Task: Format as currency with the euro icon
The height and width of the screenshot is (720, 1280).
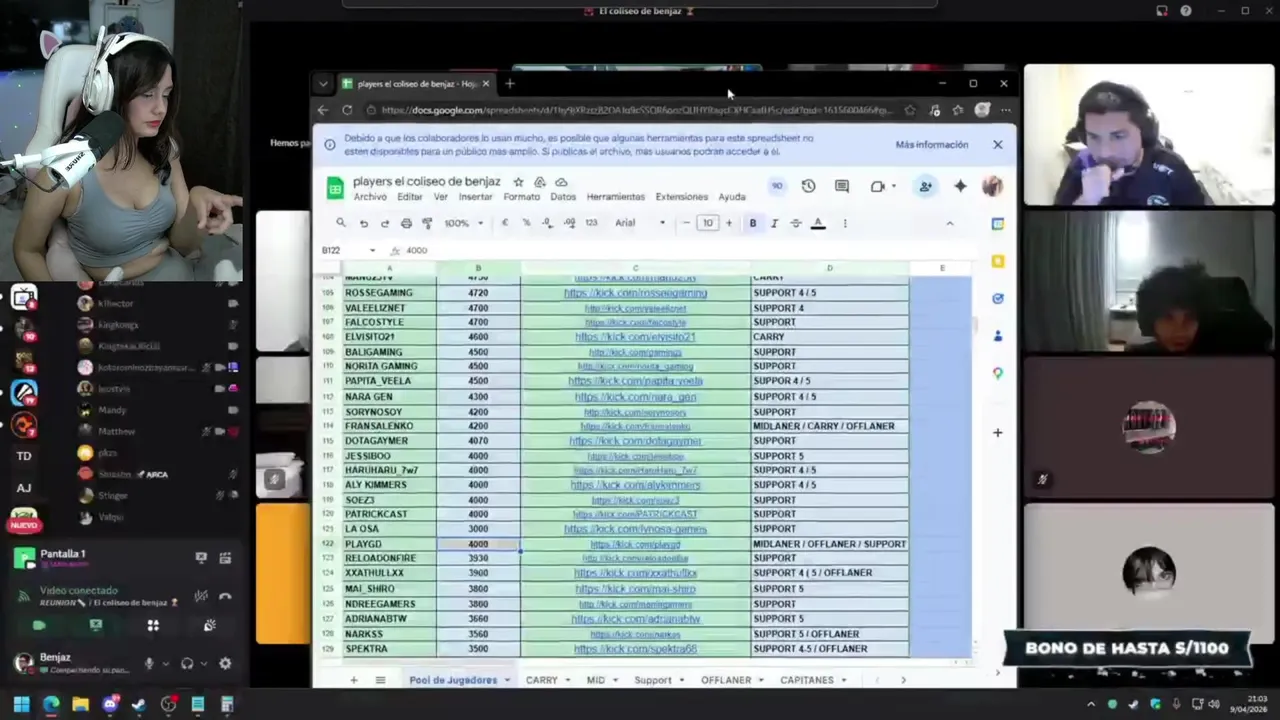Action: pos(505,223)
